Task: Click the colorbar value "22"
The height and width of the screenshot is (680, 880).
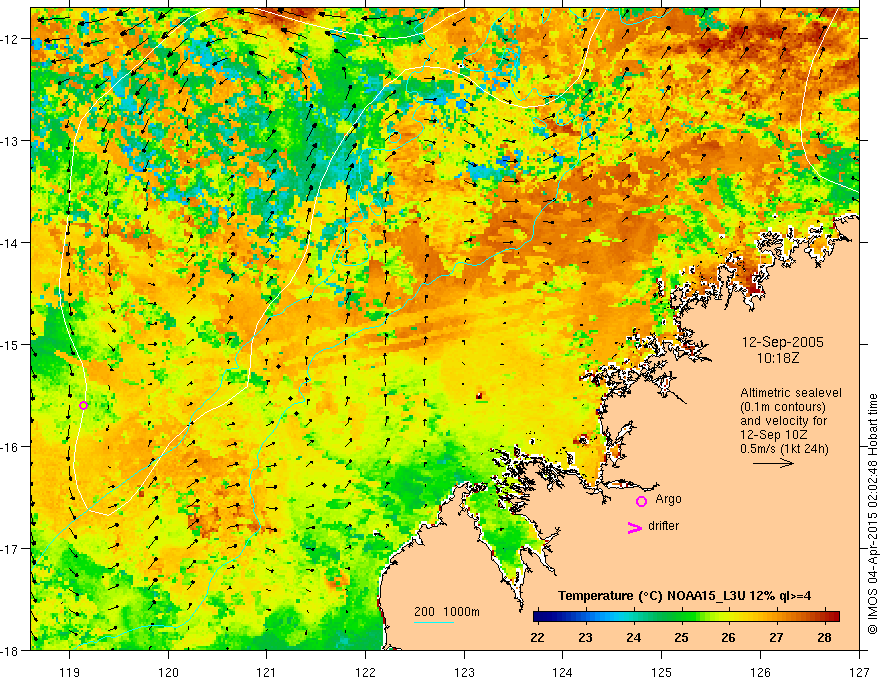Action: point(538,637)
